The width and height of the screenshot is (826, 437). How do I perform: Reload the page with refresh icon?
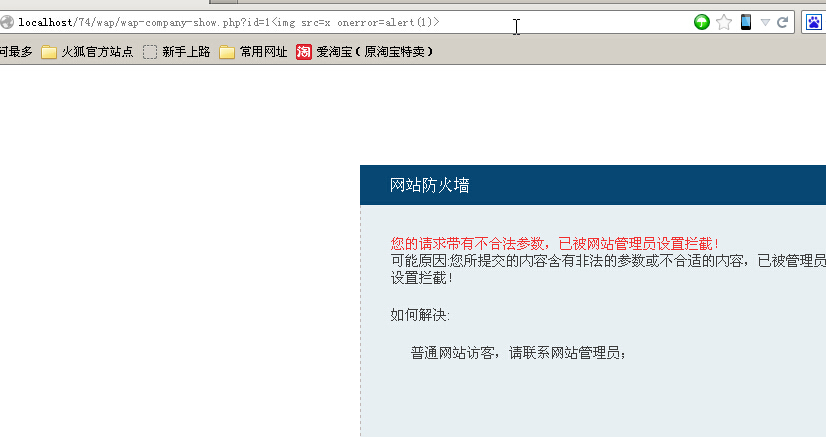point(783,22)
